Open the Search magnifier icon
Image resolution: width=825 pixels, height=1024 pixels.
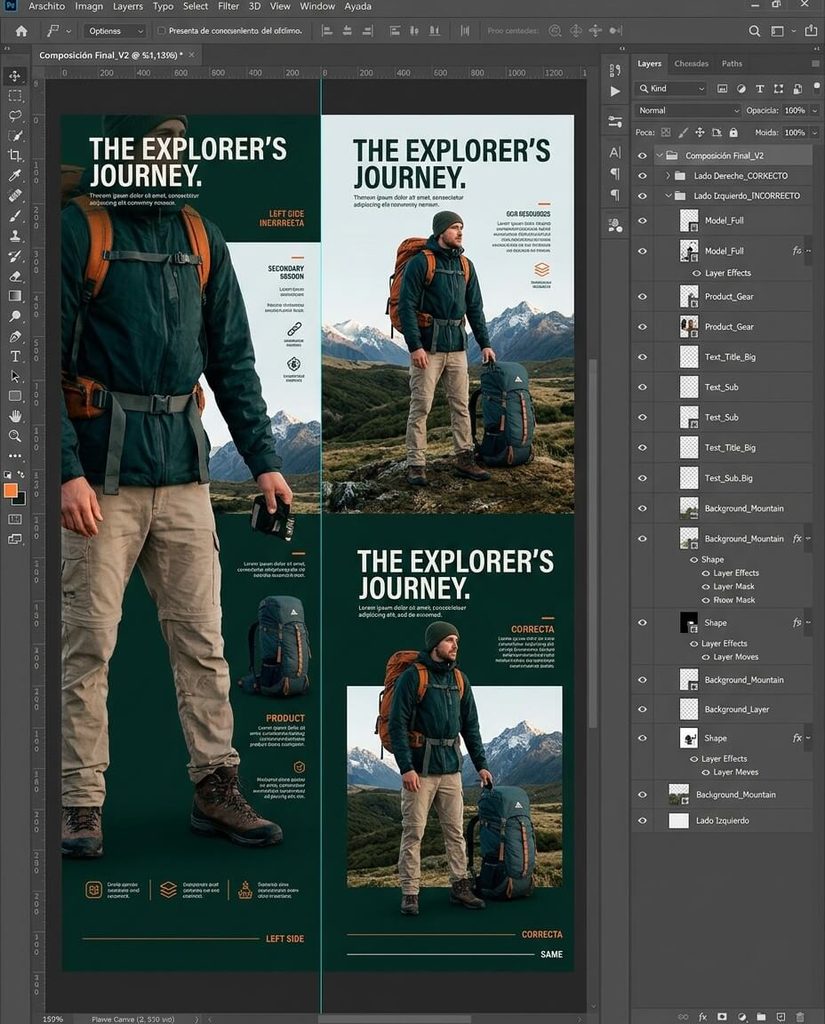(754, 31)
